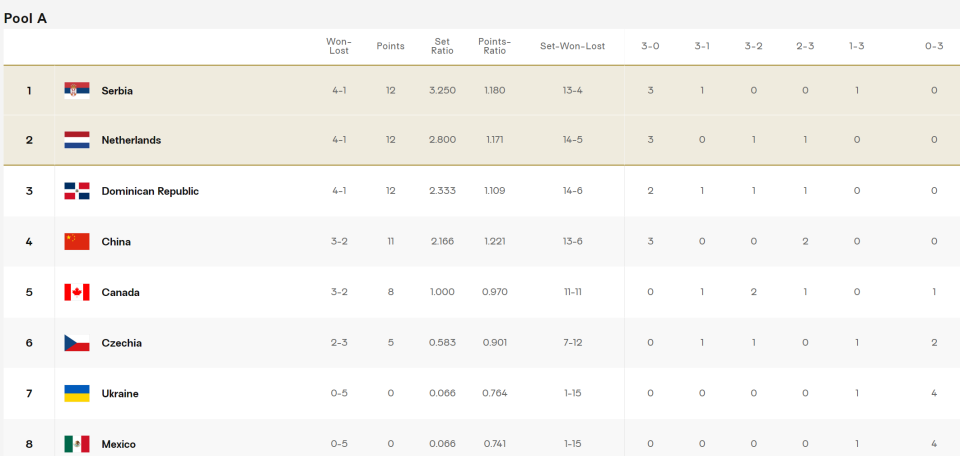Click the Points-Ratio column header

[x=494, y=46]
